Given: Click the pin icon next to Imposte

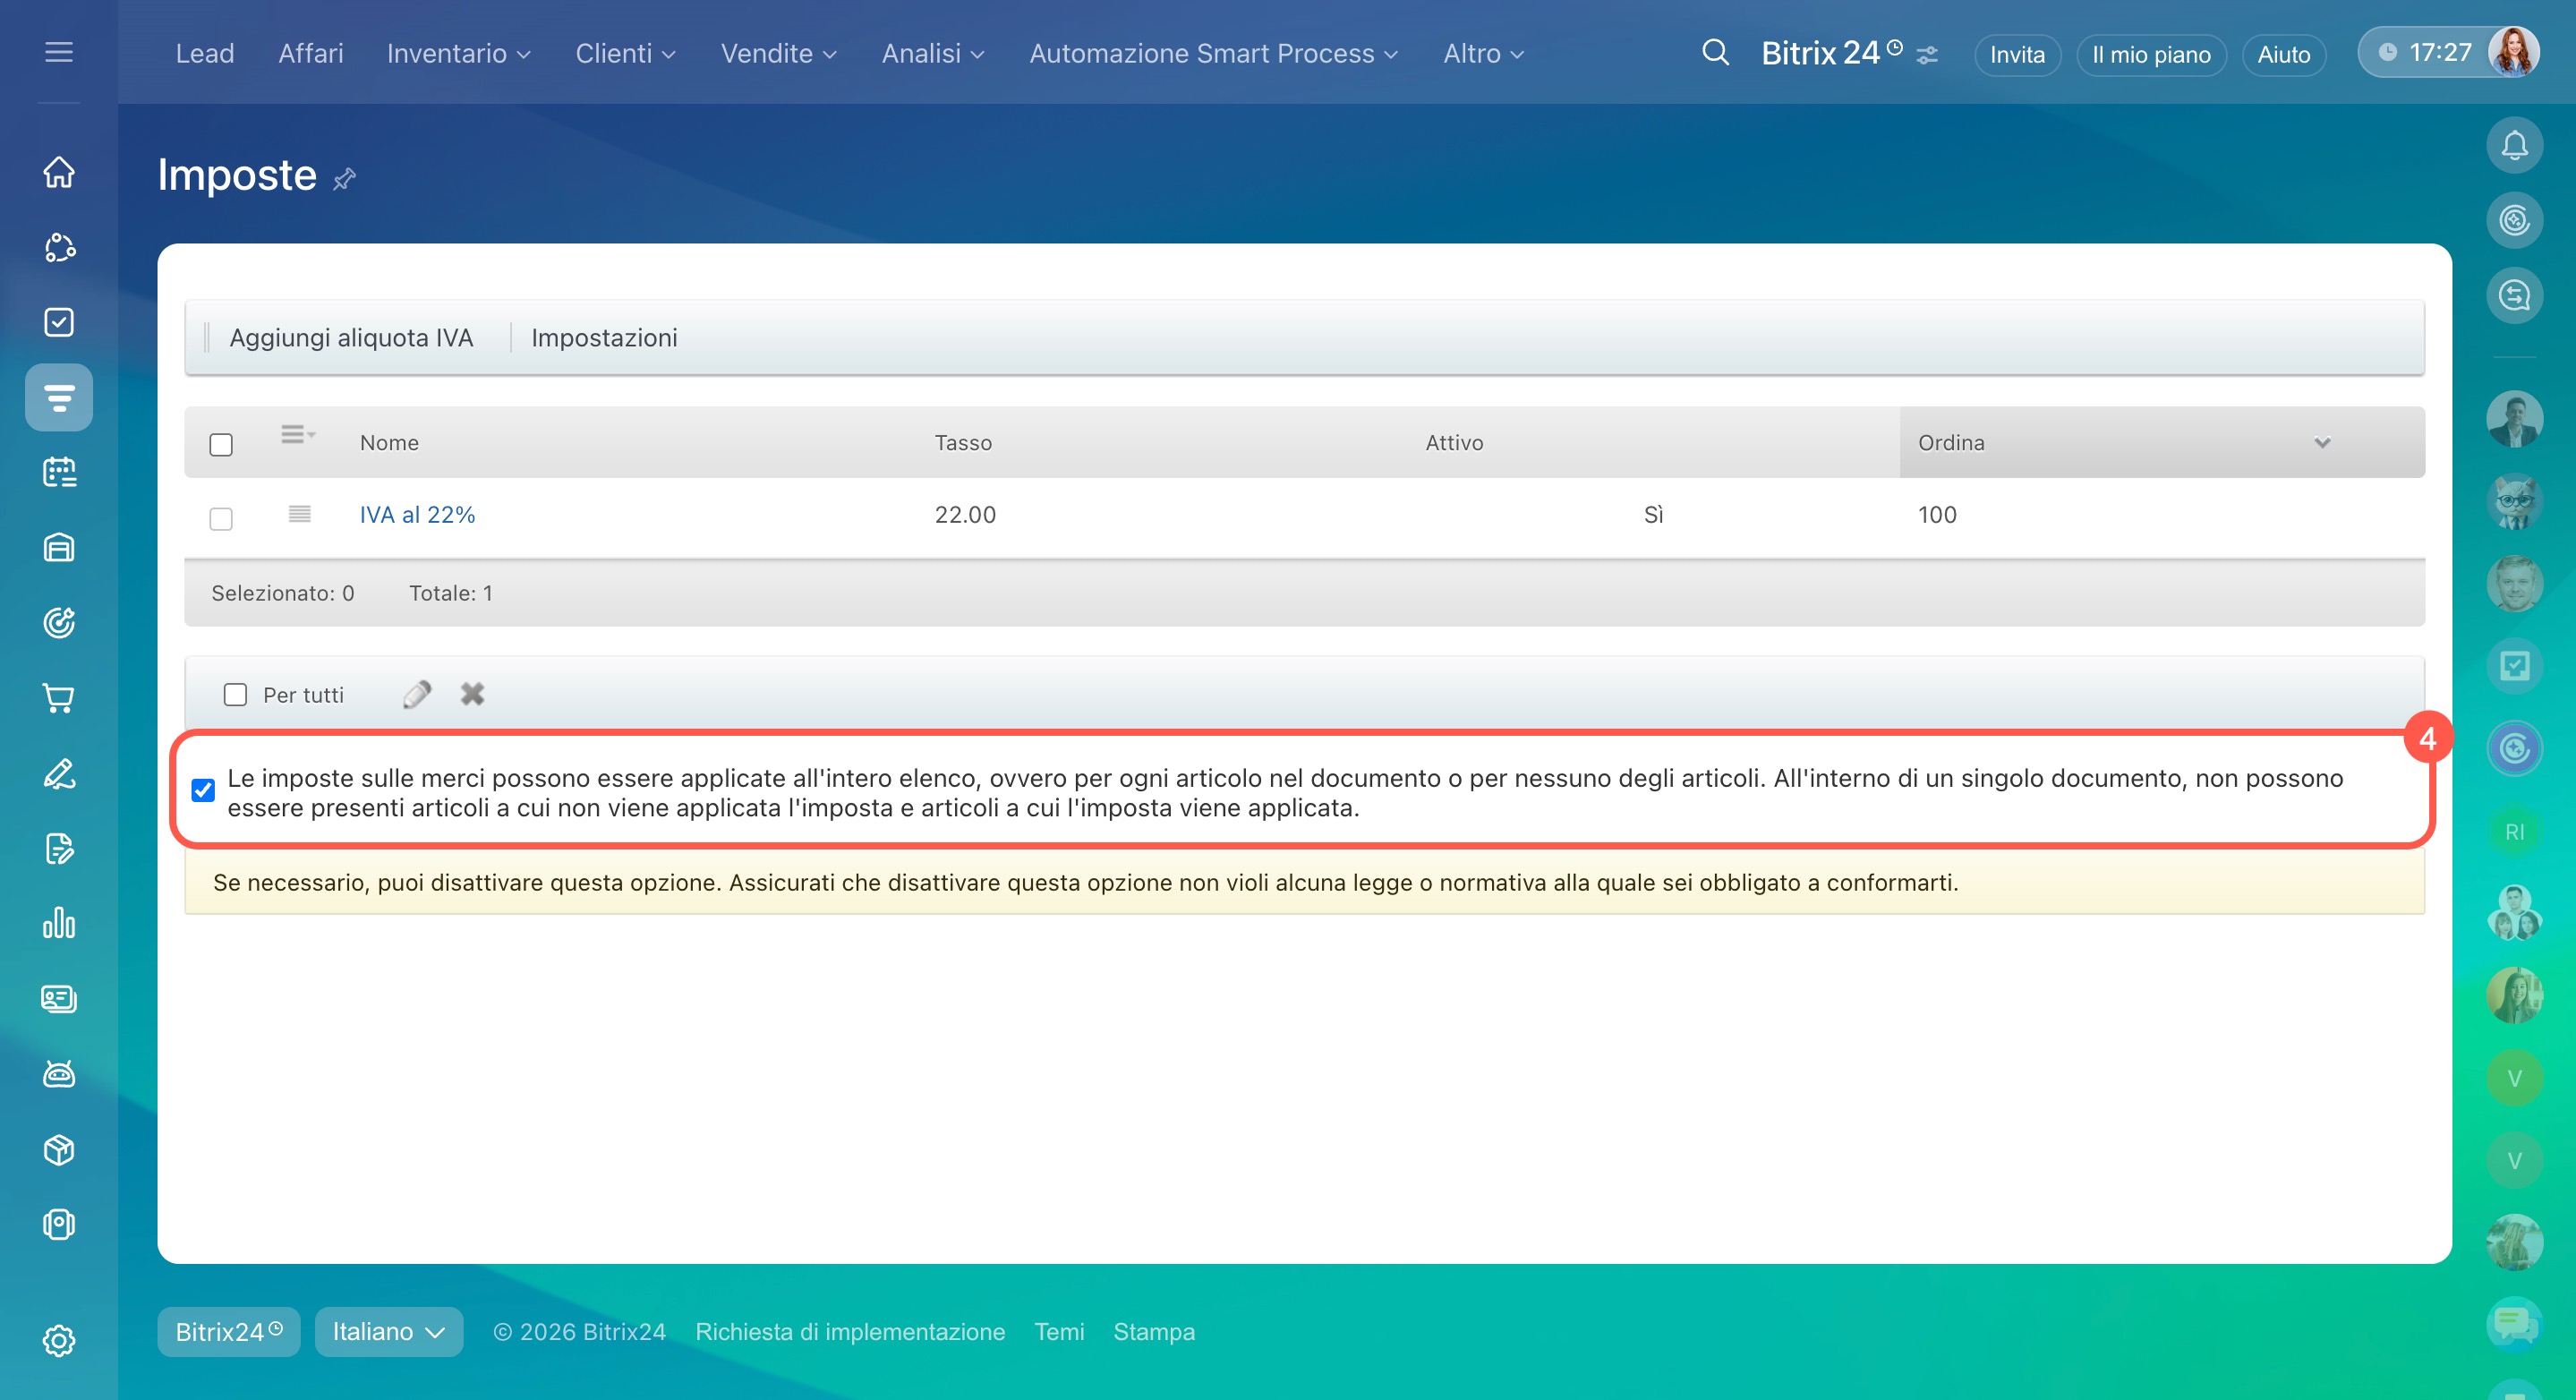Looking at the screenshot, I should click(344, 179).
